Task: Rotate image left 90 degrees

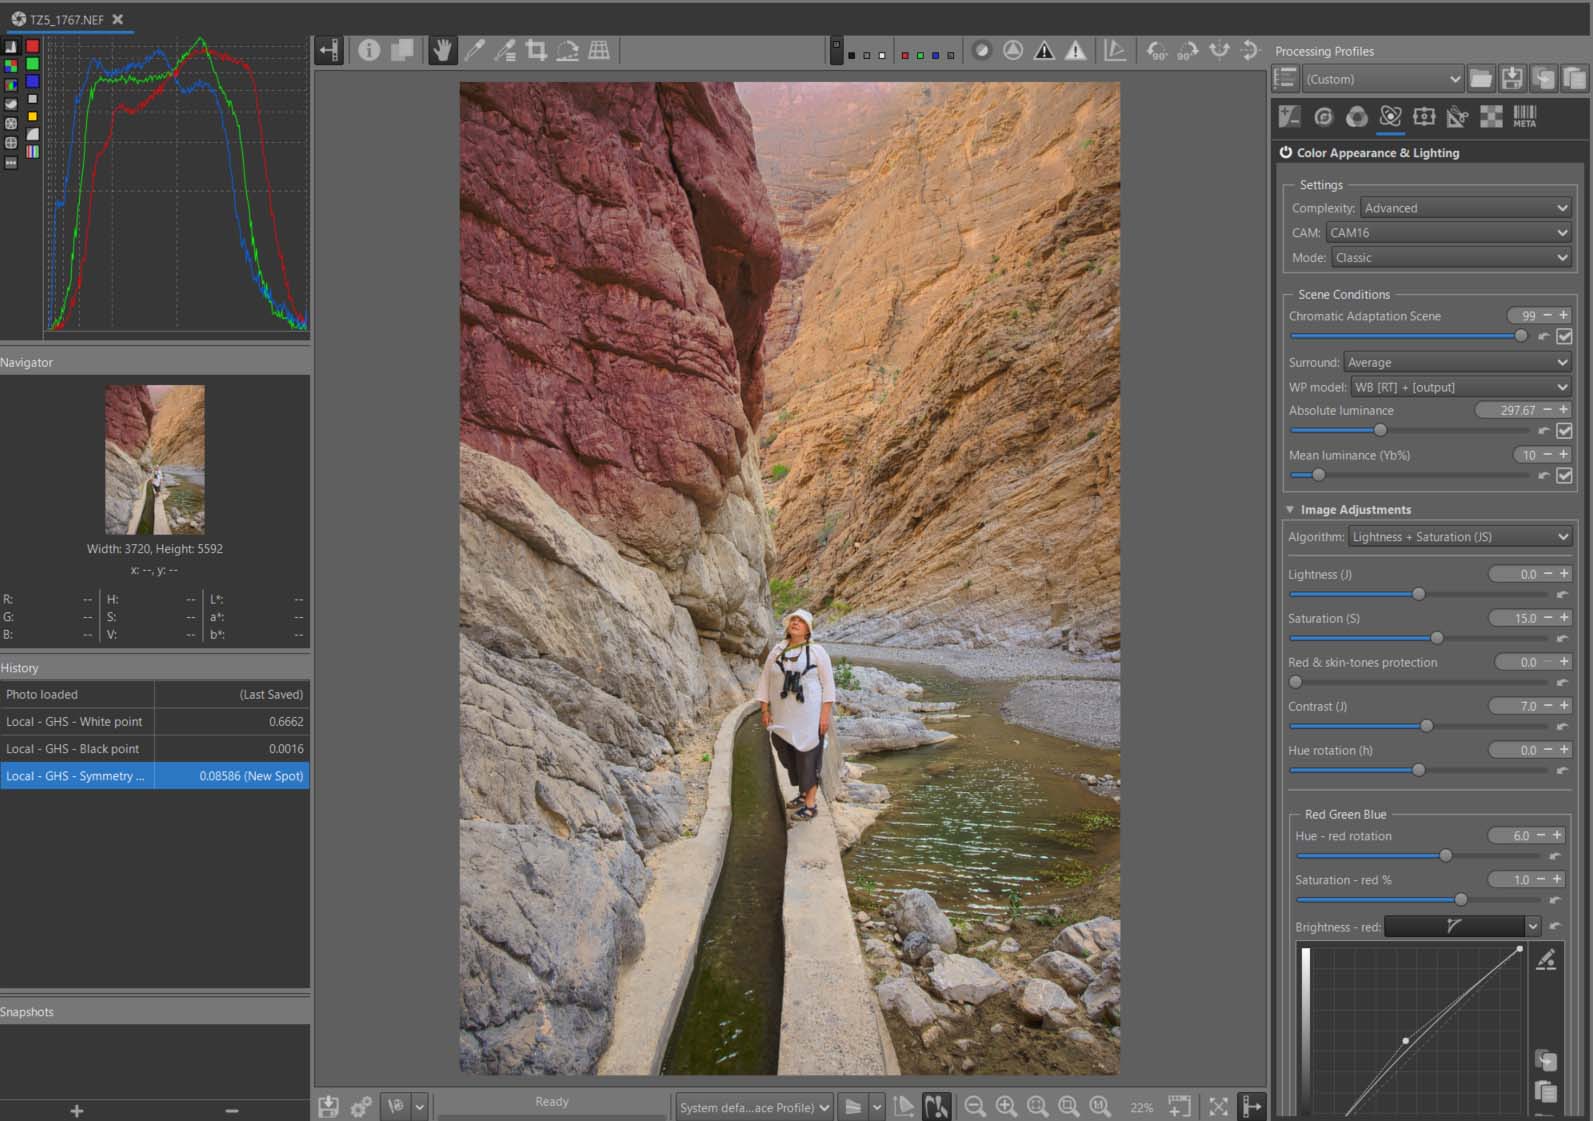Action: (x=1156, y=50)
